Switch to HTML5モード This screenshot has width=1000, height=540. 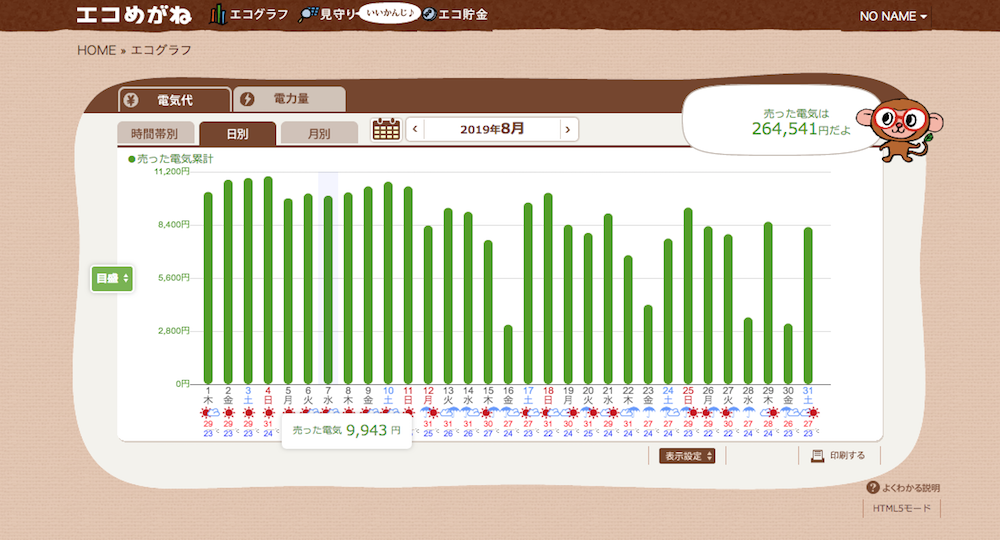(x=904, y=509)
